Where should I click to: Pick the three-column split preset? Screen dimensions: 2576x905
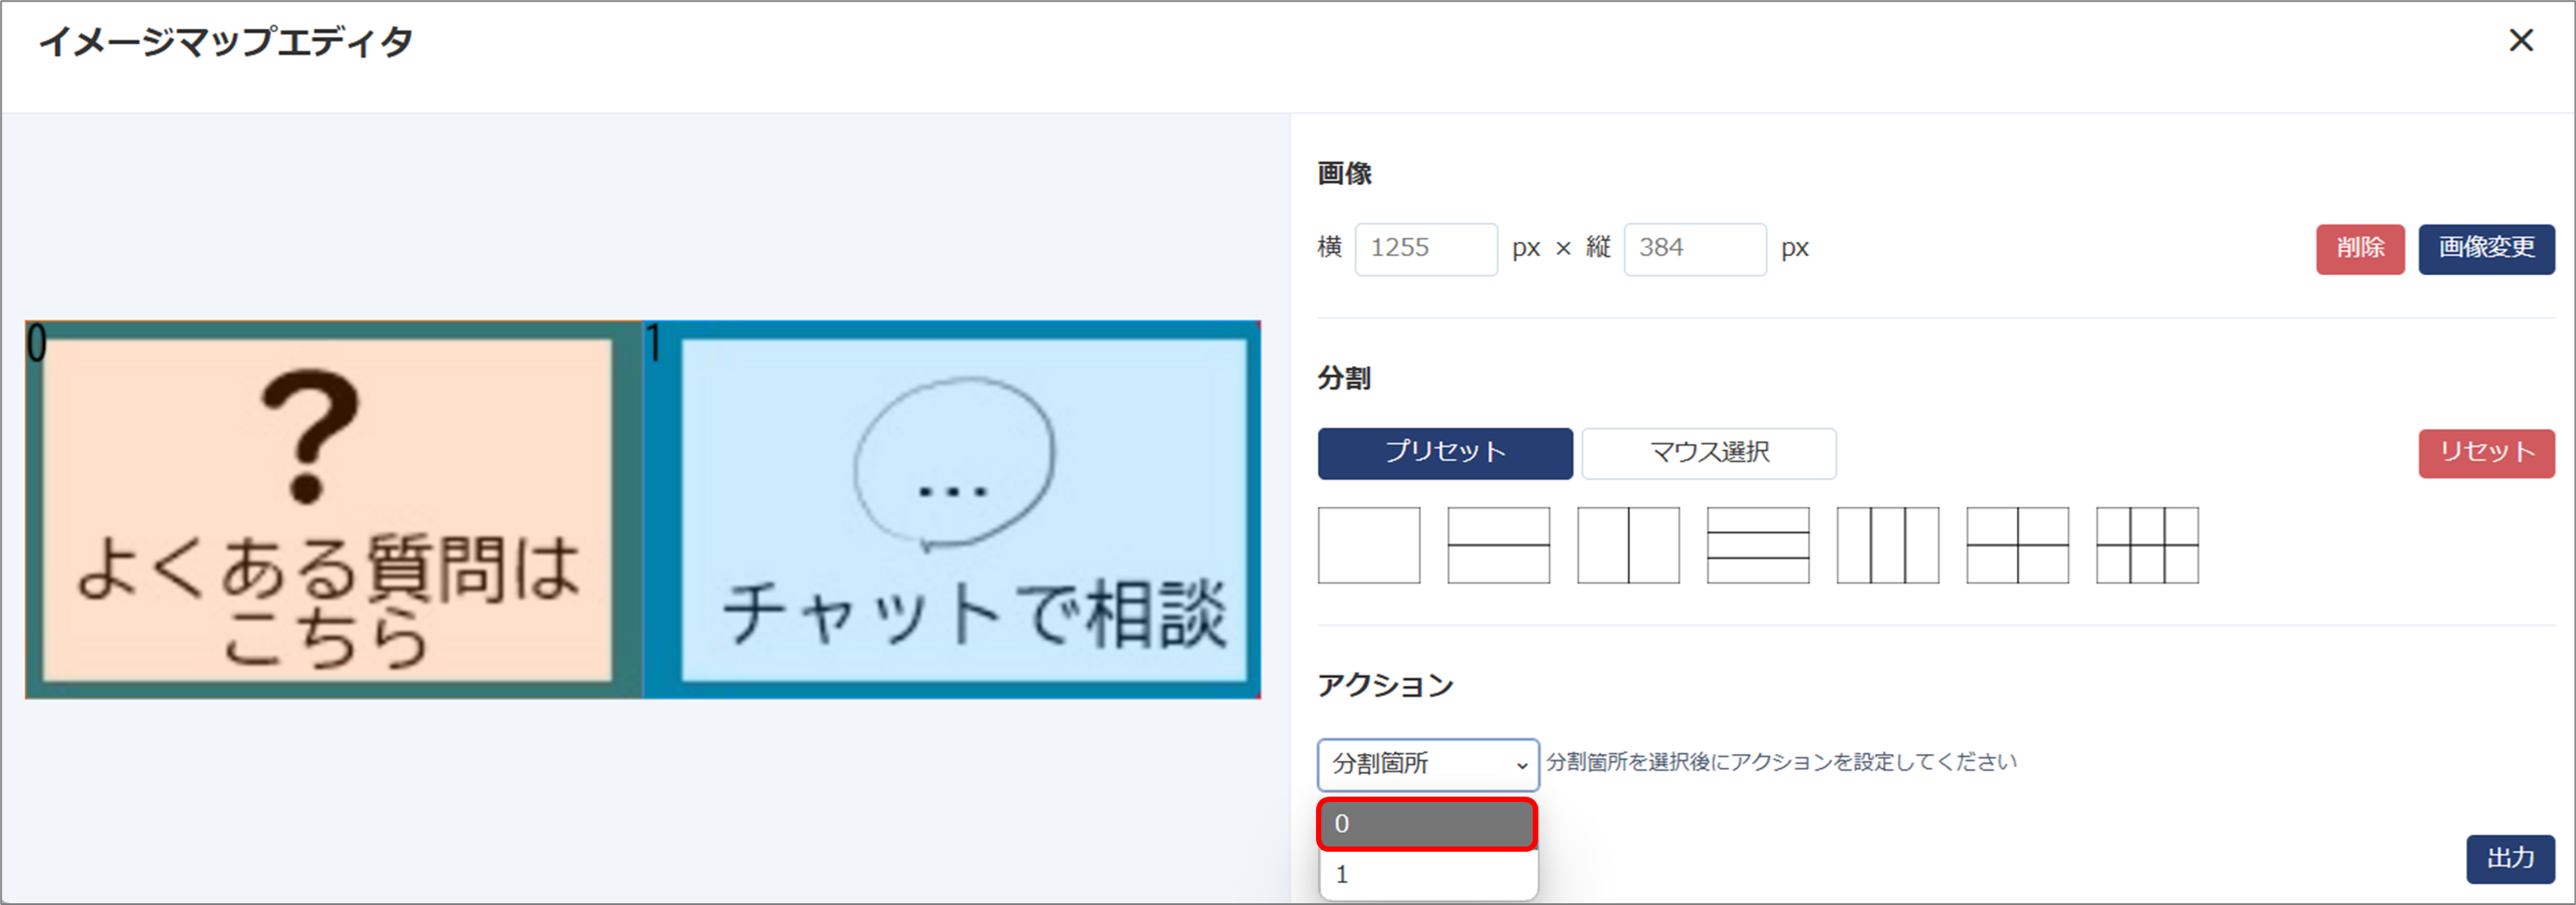1888,545
